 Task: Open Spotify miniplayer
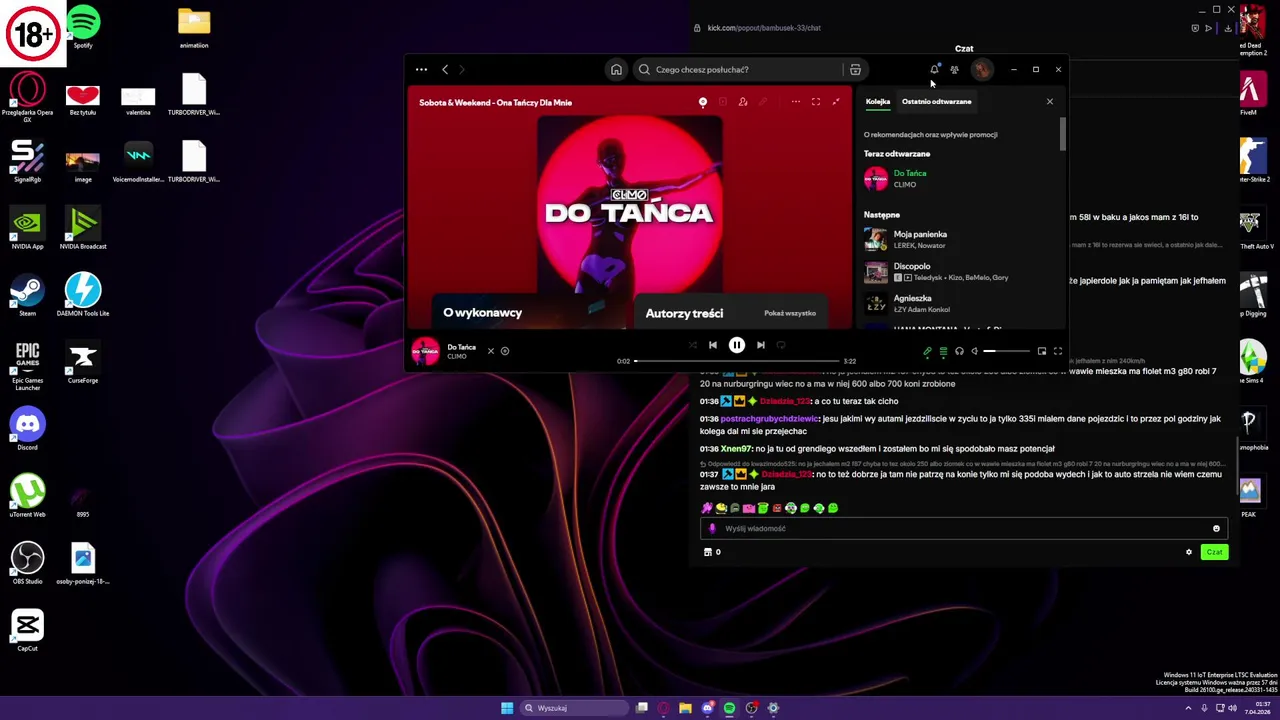click(x=1041, y=351)
